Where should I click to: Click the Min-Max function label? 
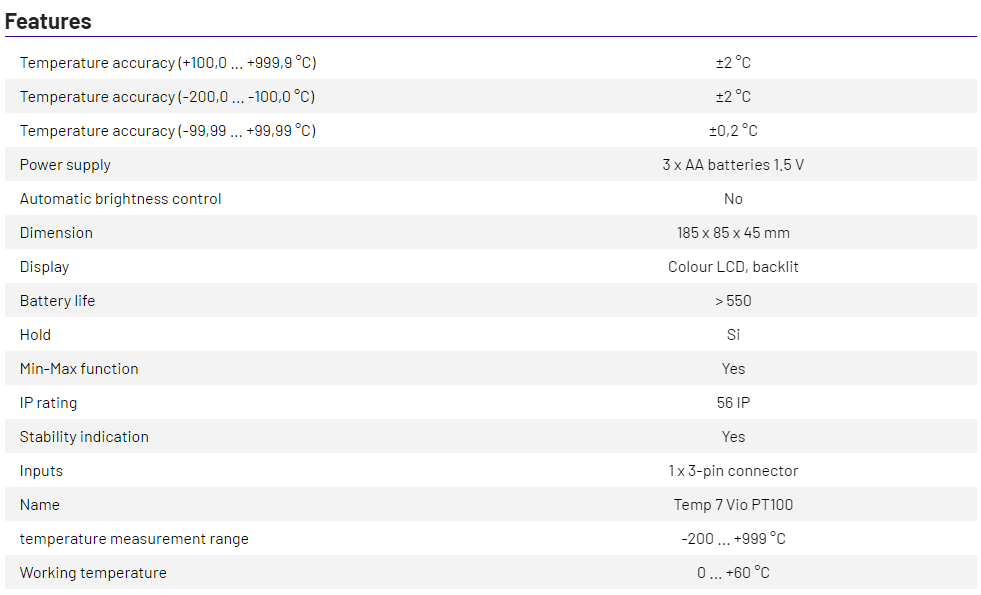(x=79, y=369)
